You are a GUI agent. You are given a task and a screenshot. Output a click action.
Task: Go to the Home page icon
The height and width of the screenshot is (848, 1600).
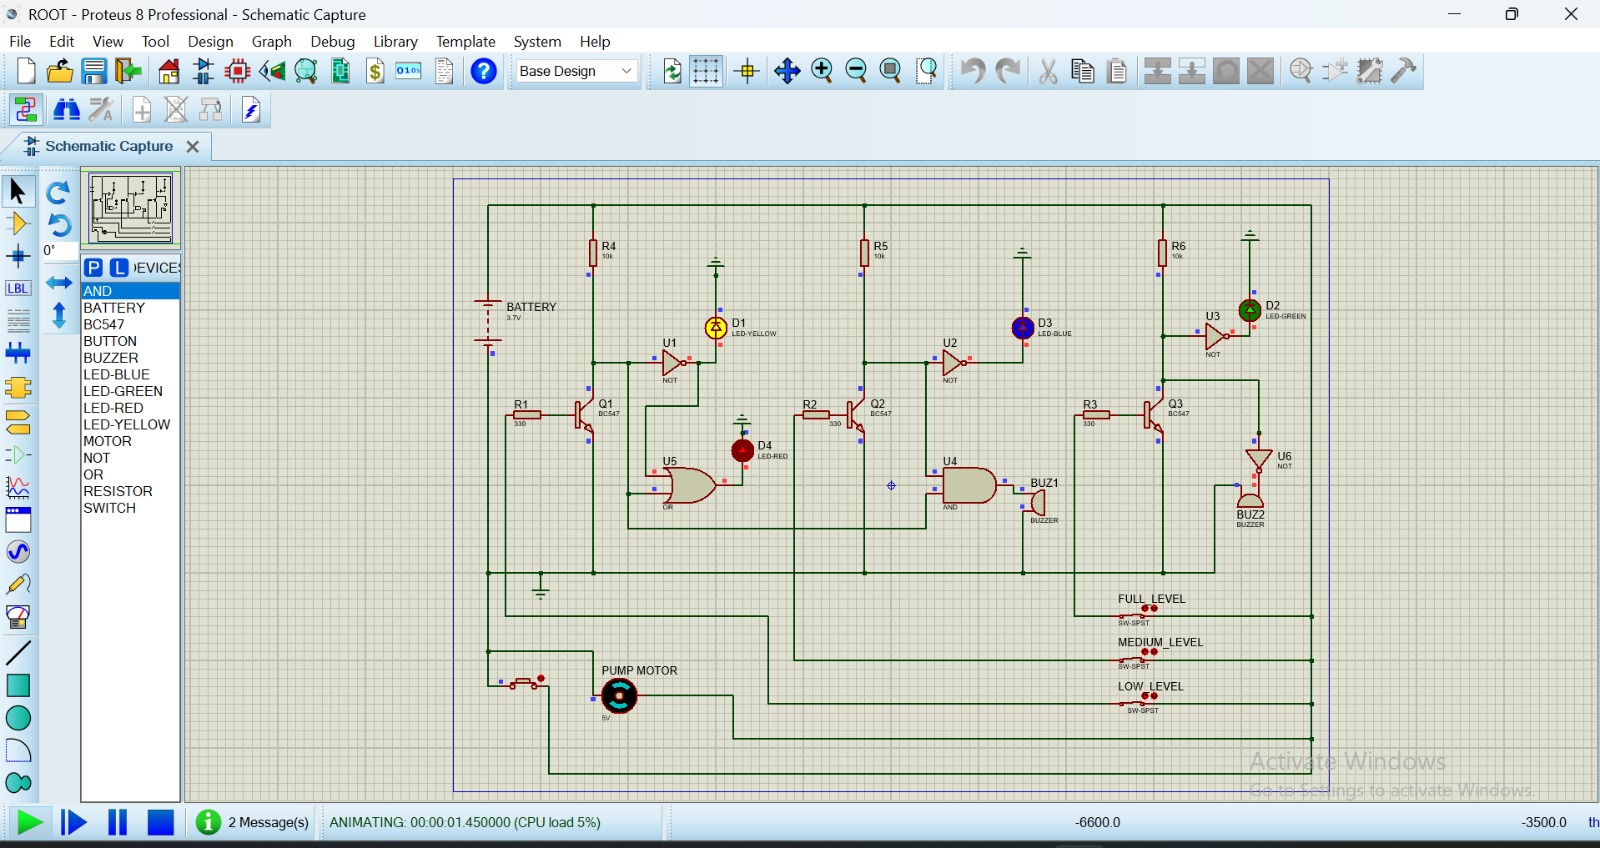point(169,71)
